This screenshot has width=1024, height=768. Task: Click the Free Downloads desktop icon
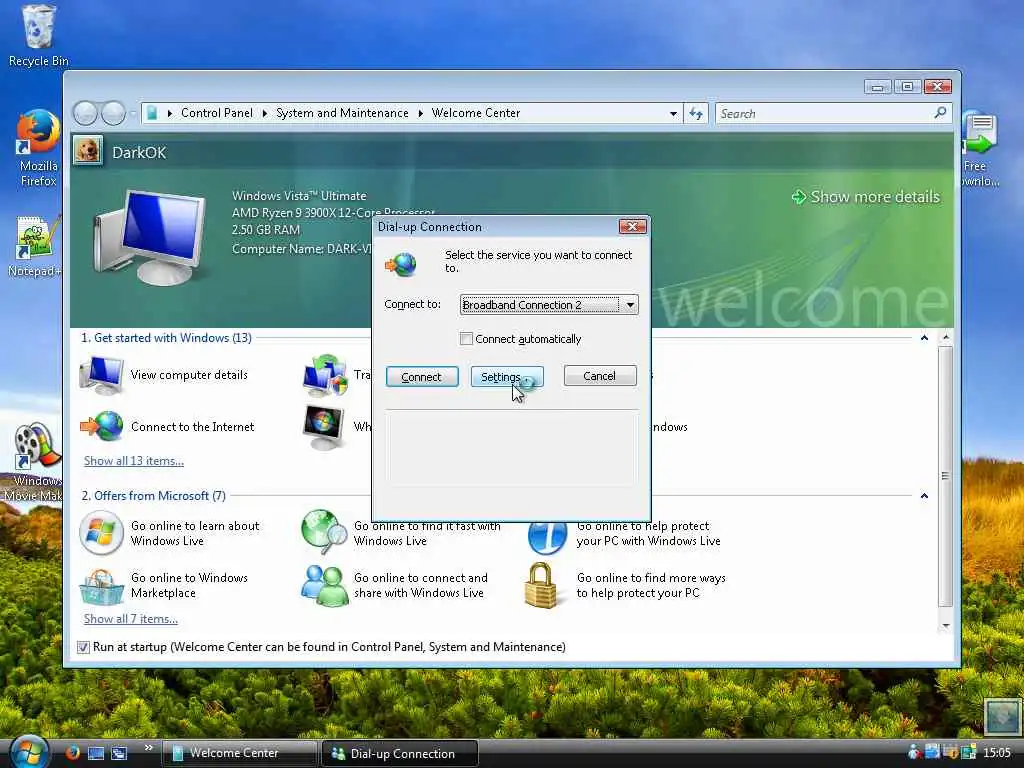[979, 149]
